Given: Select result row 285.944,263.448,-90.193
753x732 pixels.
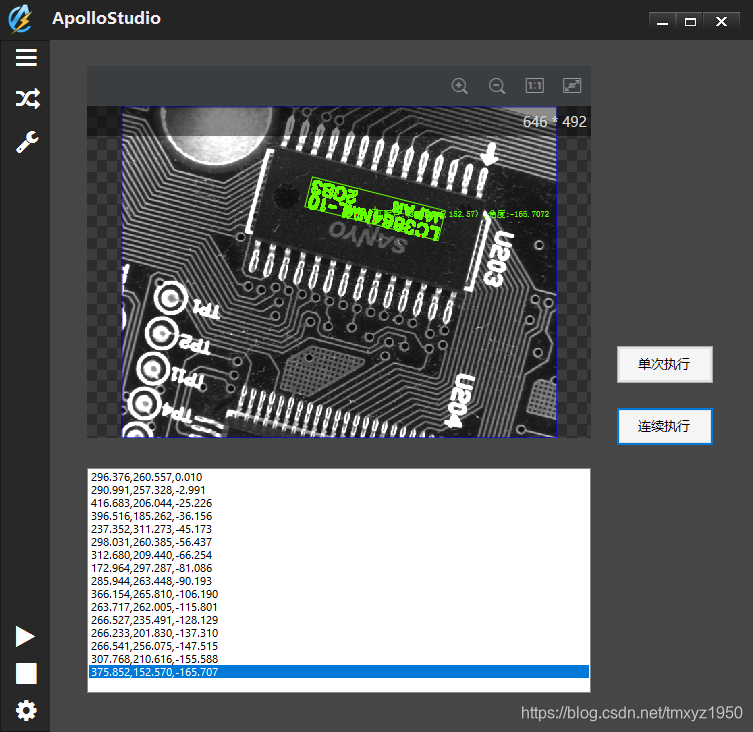Looking at the screenshot, I should pos(339,581).
